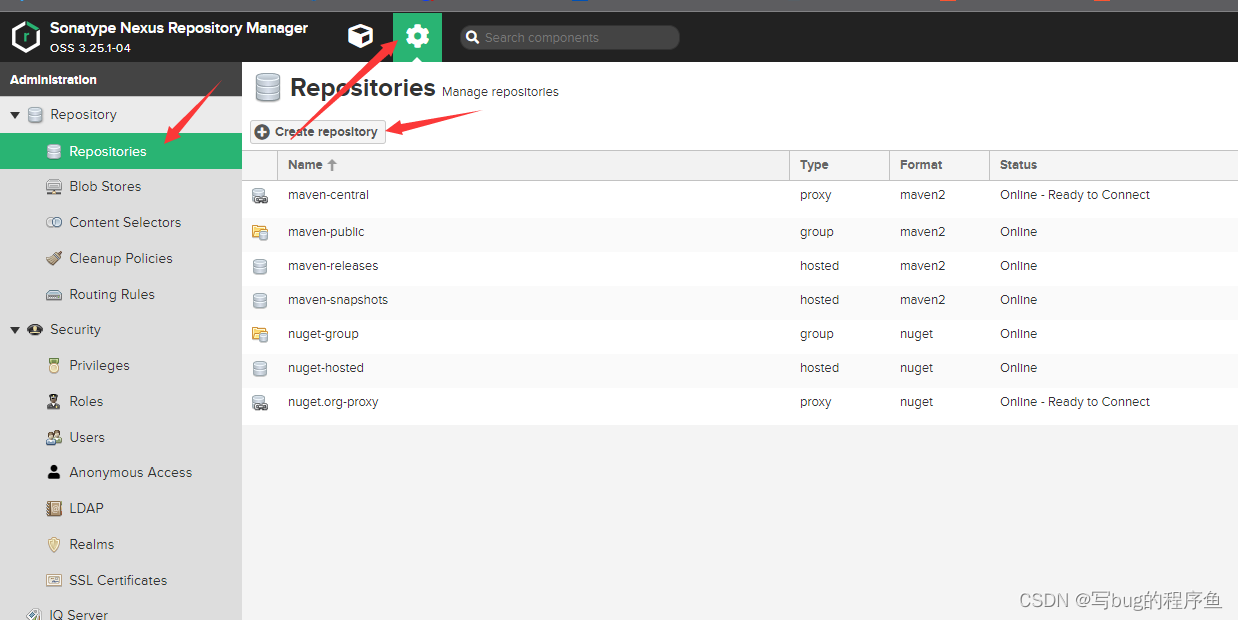Open the SSL Certificates page
Screen dimensions: 1238x620
click(121, 580)
